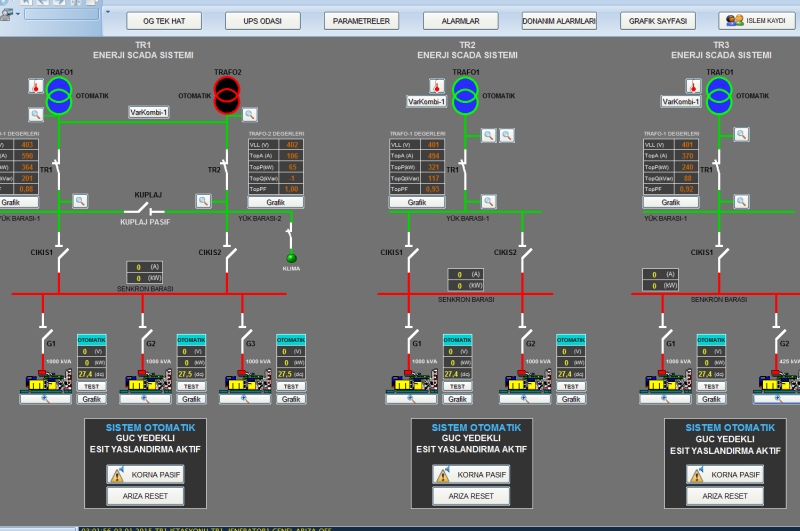
Task: Toggle the KUPLAJ coupling switch
Action: point(144,209)
